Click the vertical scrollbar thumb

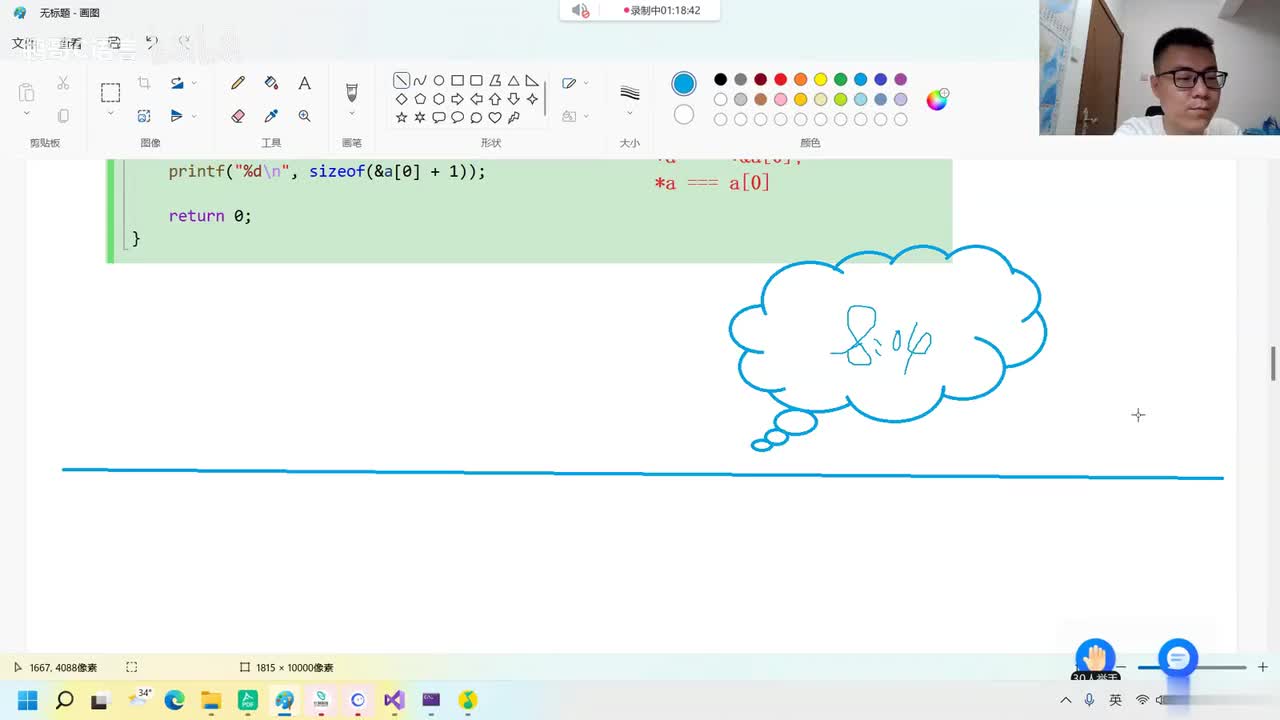click(x=1273, y=363)
